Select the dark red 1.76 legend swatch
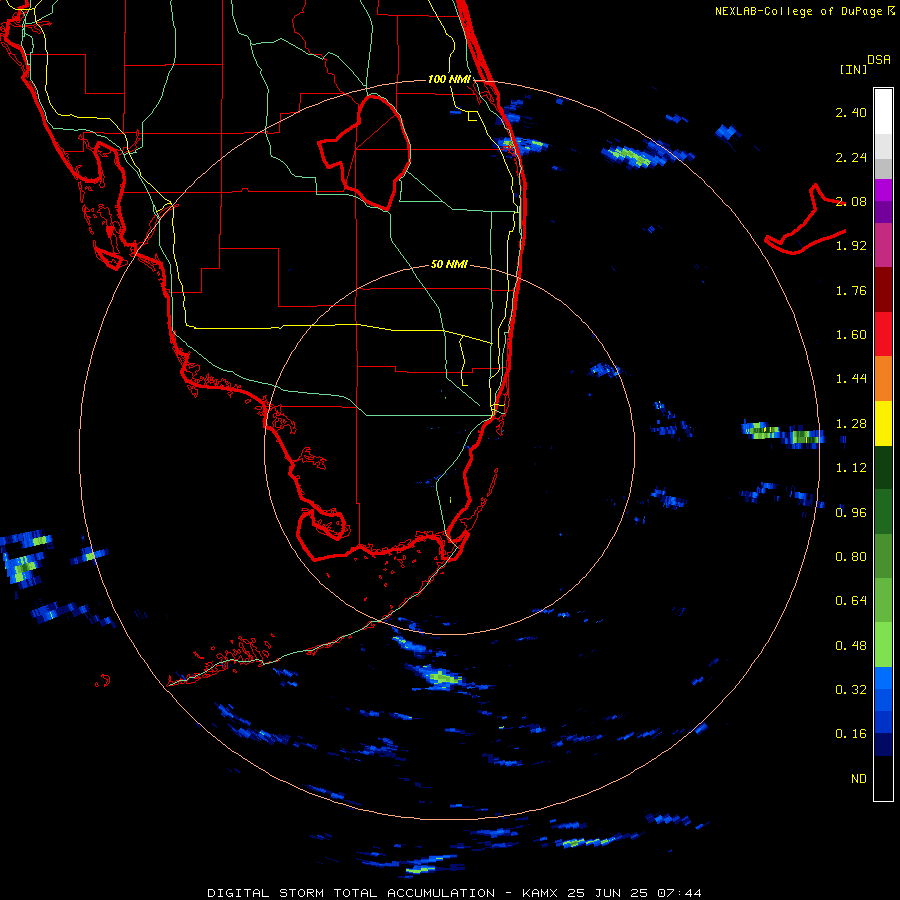The image size is (900, 900). pyautogui.click(x=883, y=290)
